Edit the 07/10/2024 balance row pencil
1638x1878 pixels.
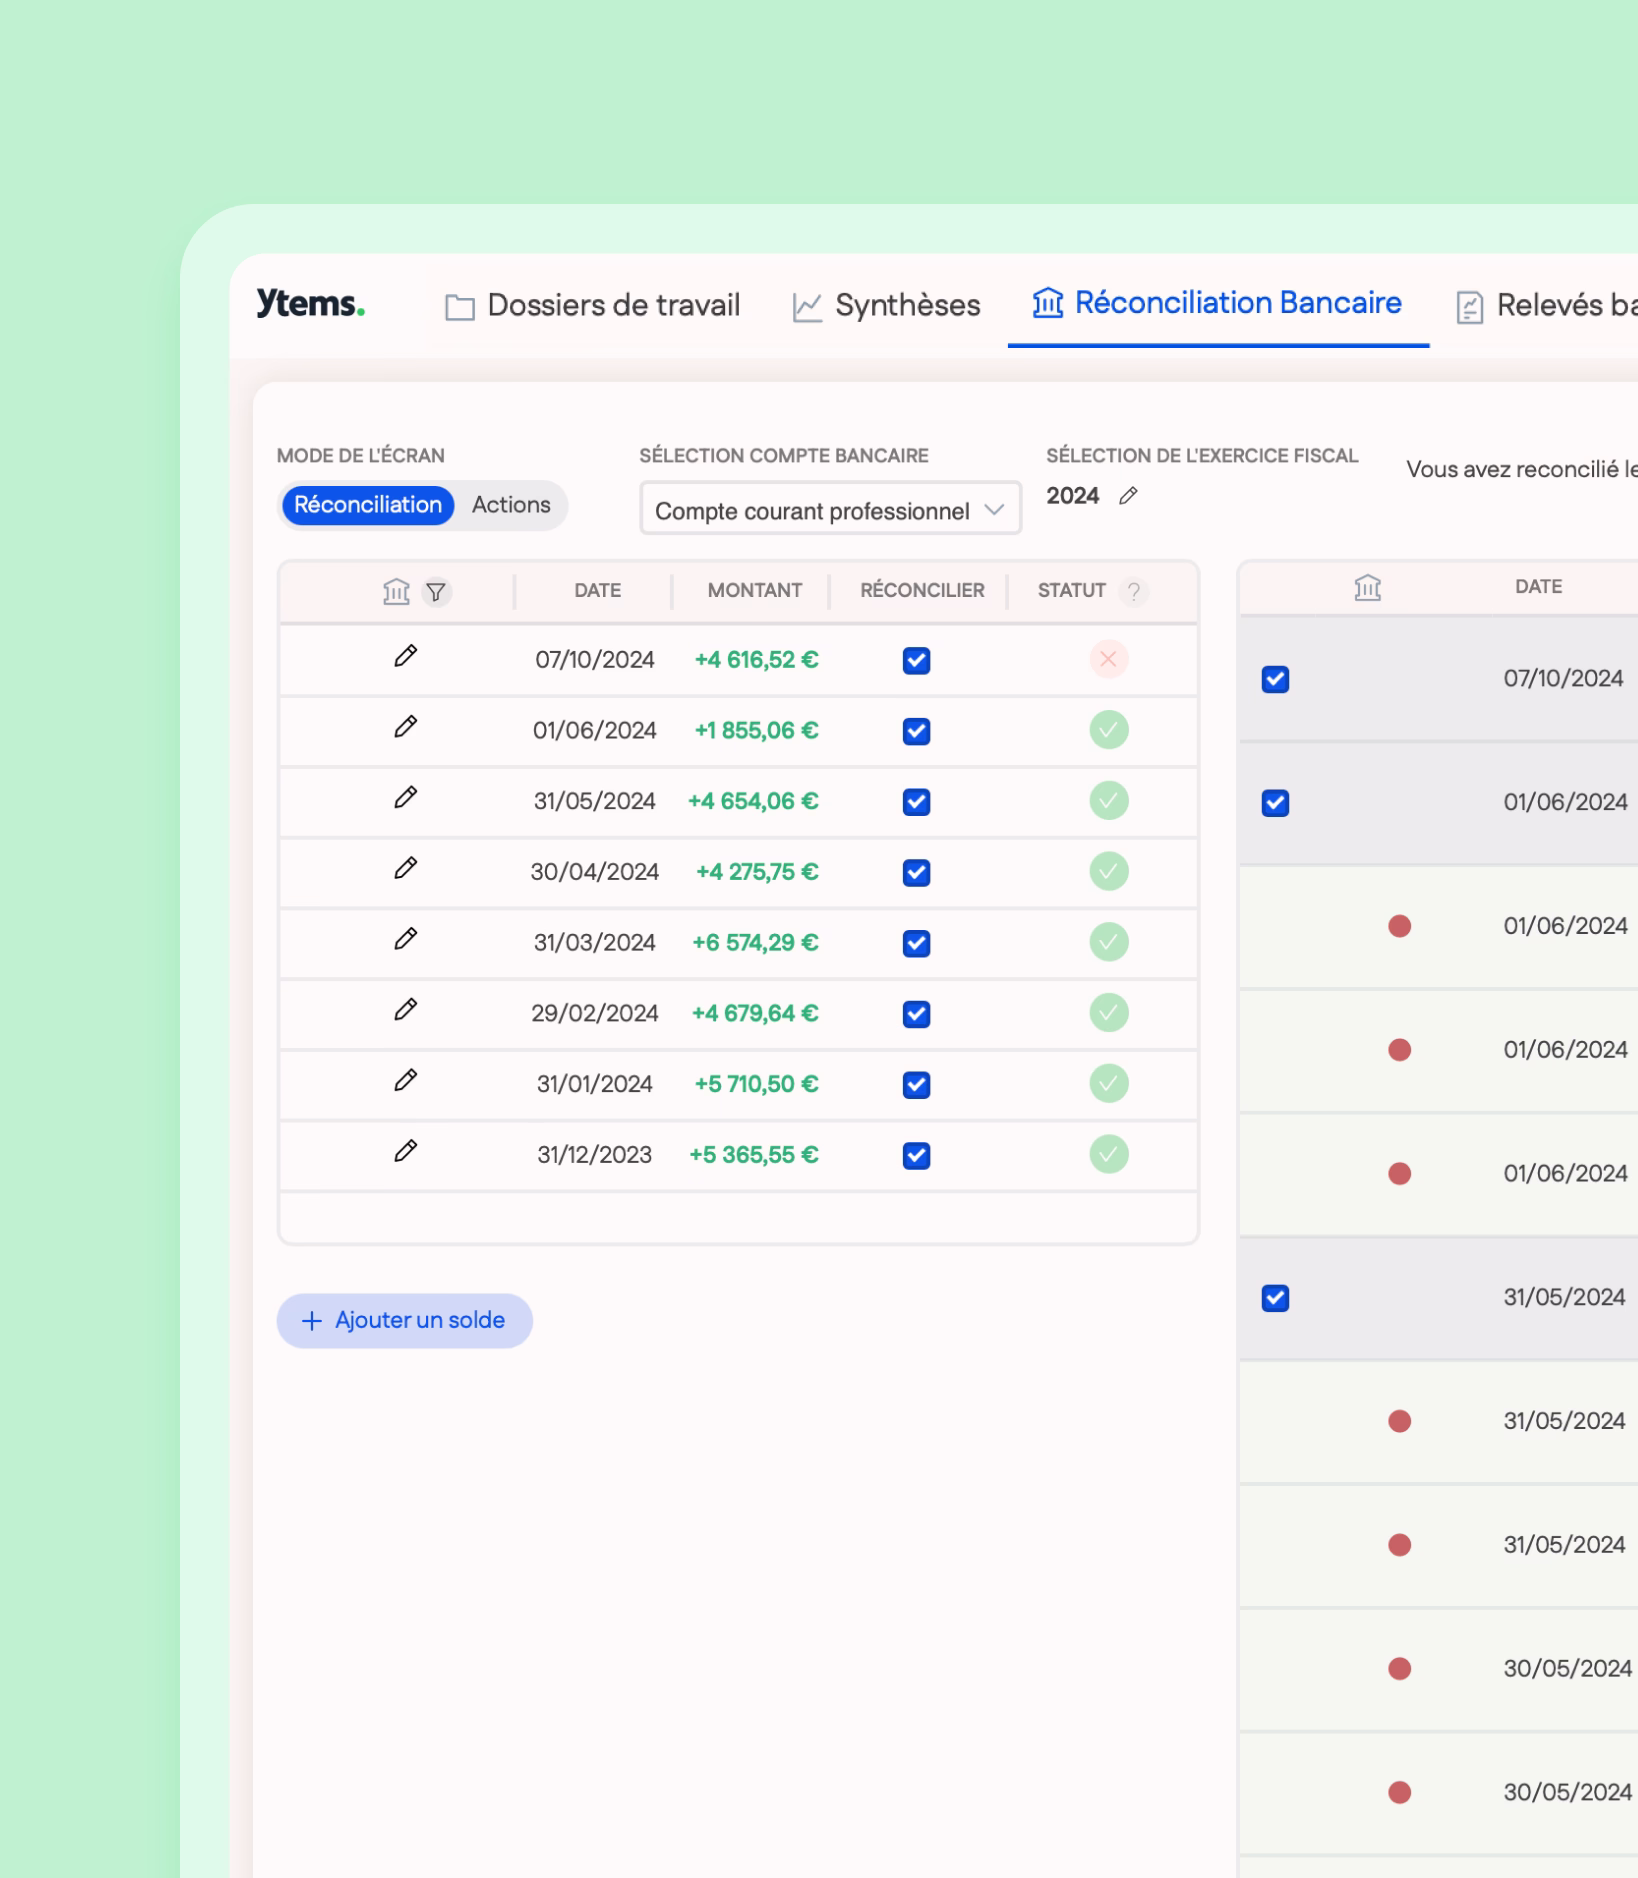tap(405, 656)
